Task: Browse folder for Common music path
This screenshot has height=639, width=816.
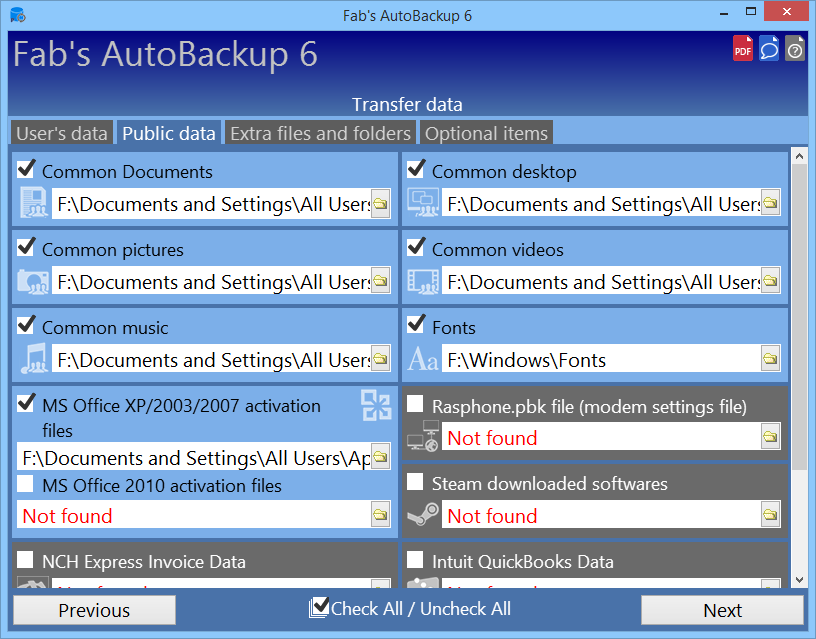Action: [380, 359]
